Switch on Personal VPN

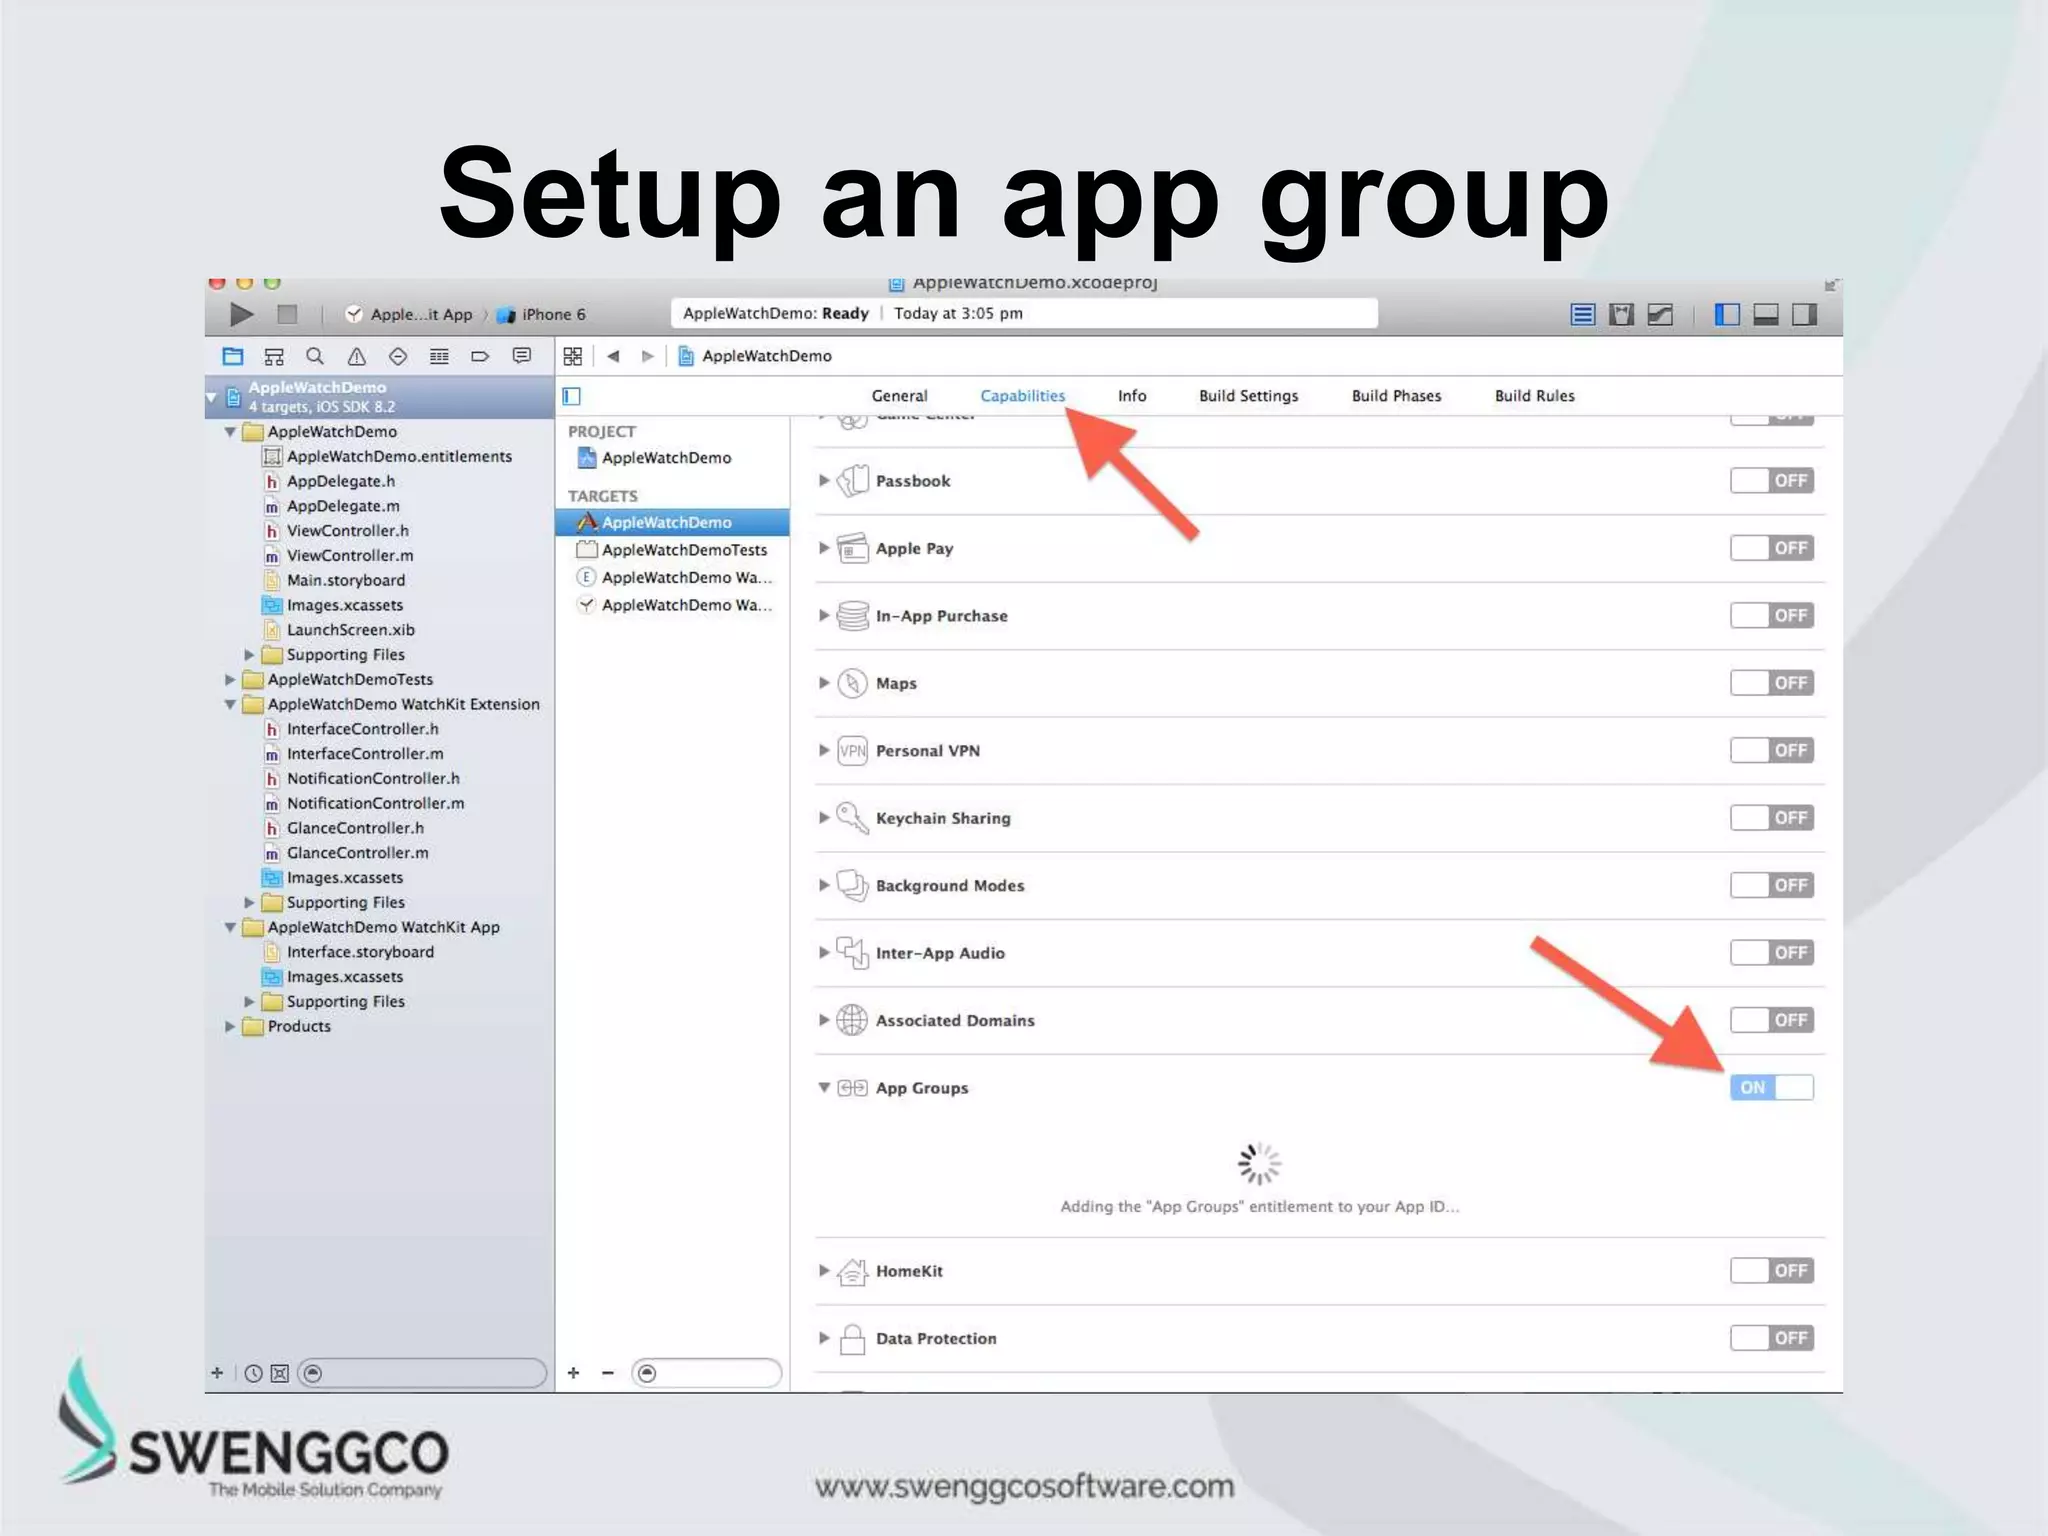pos(1772,750)
